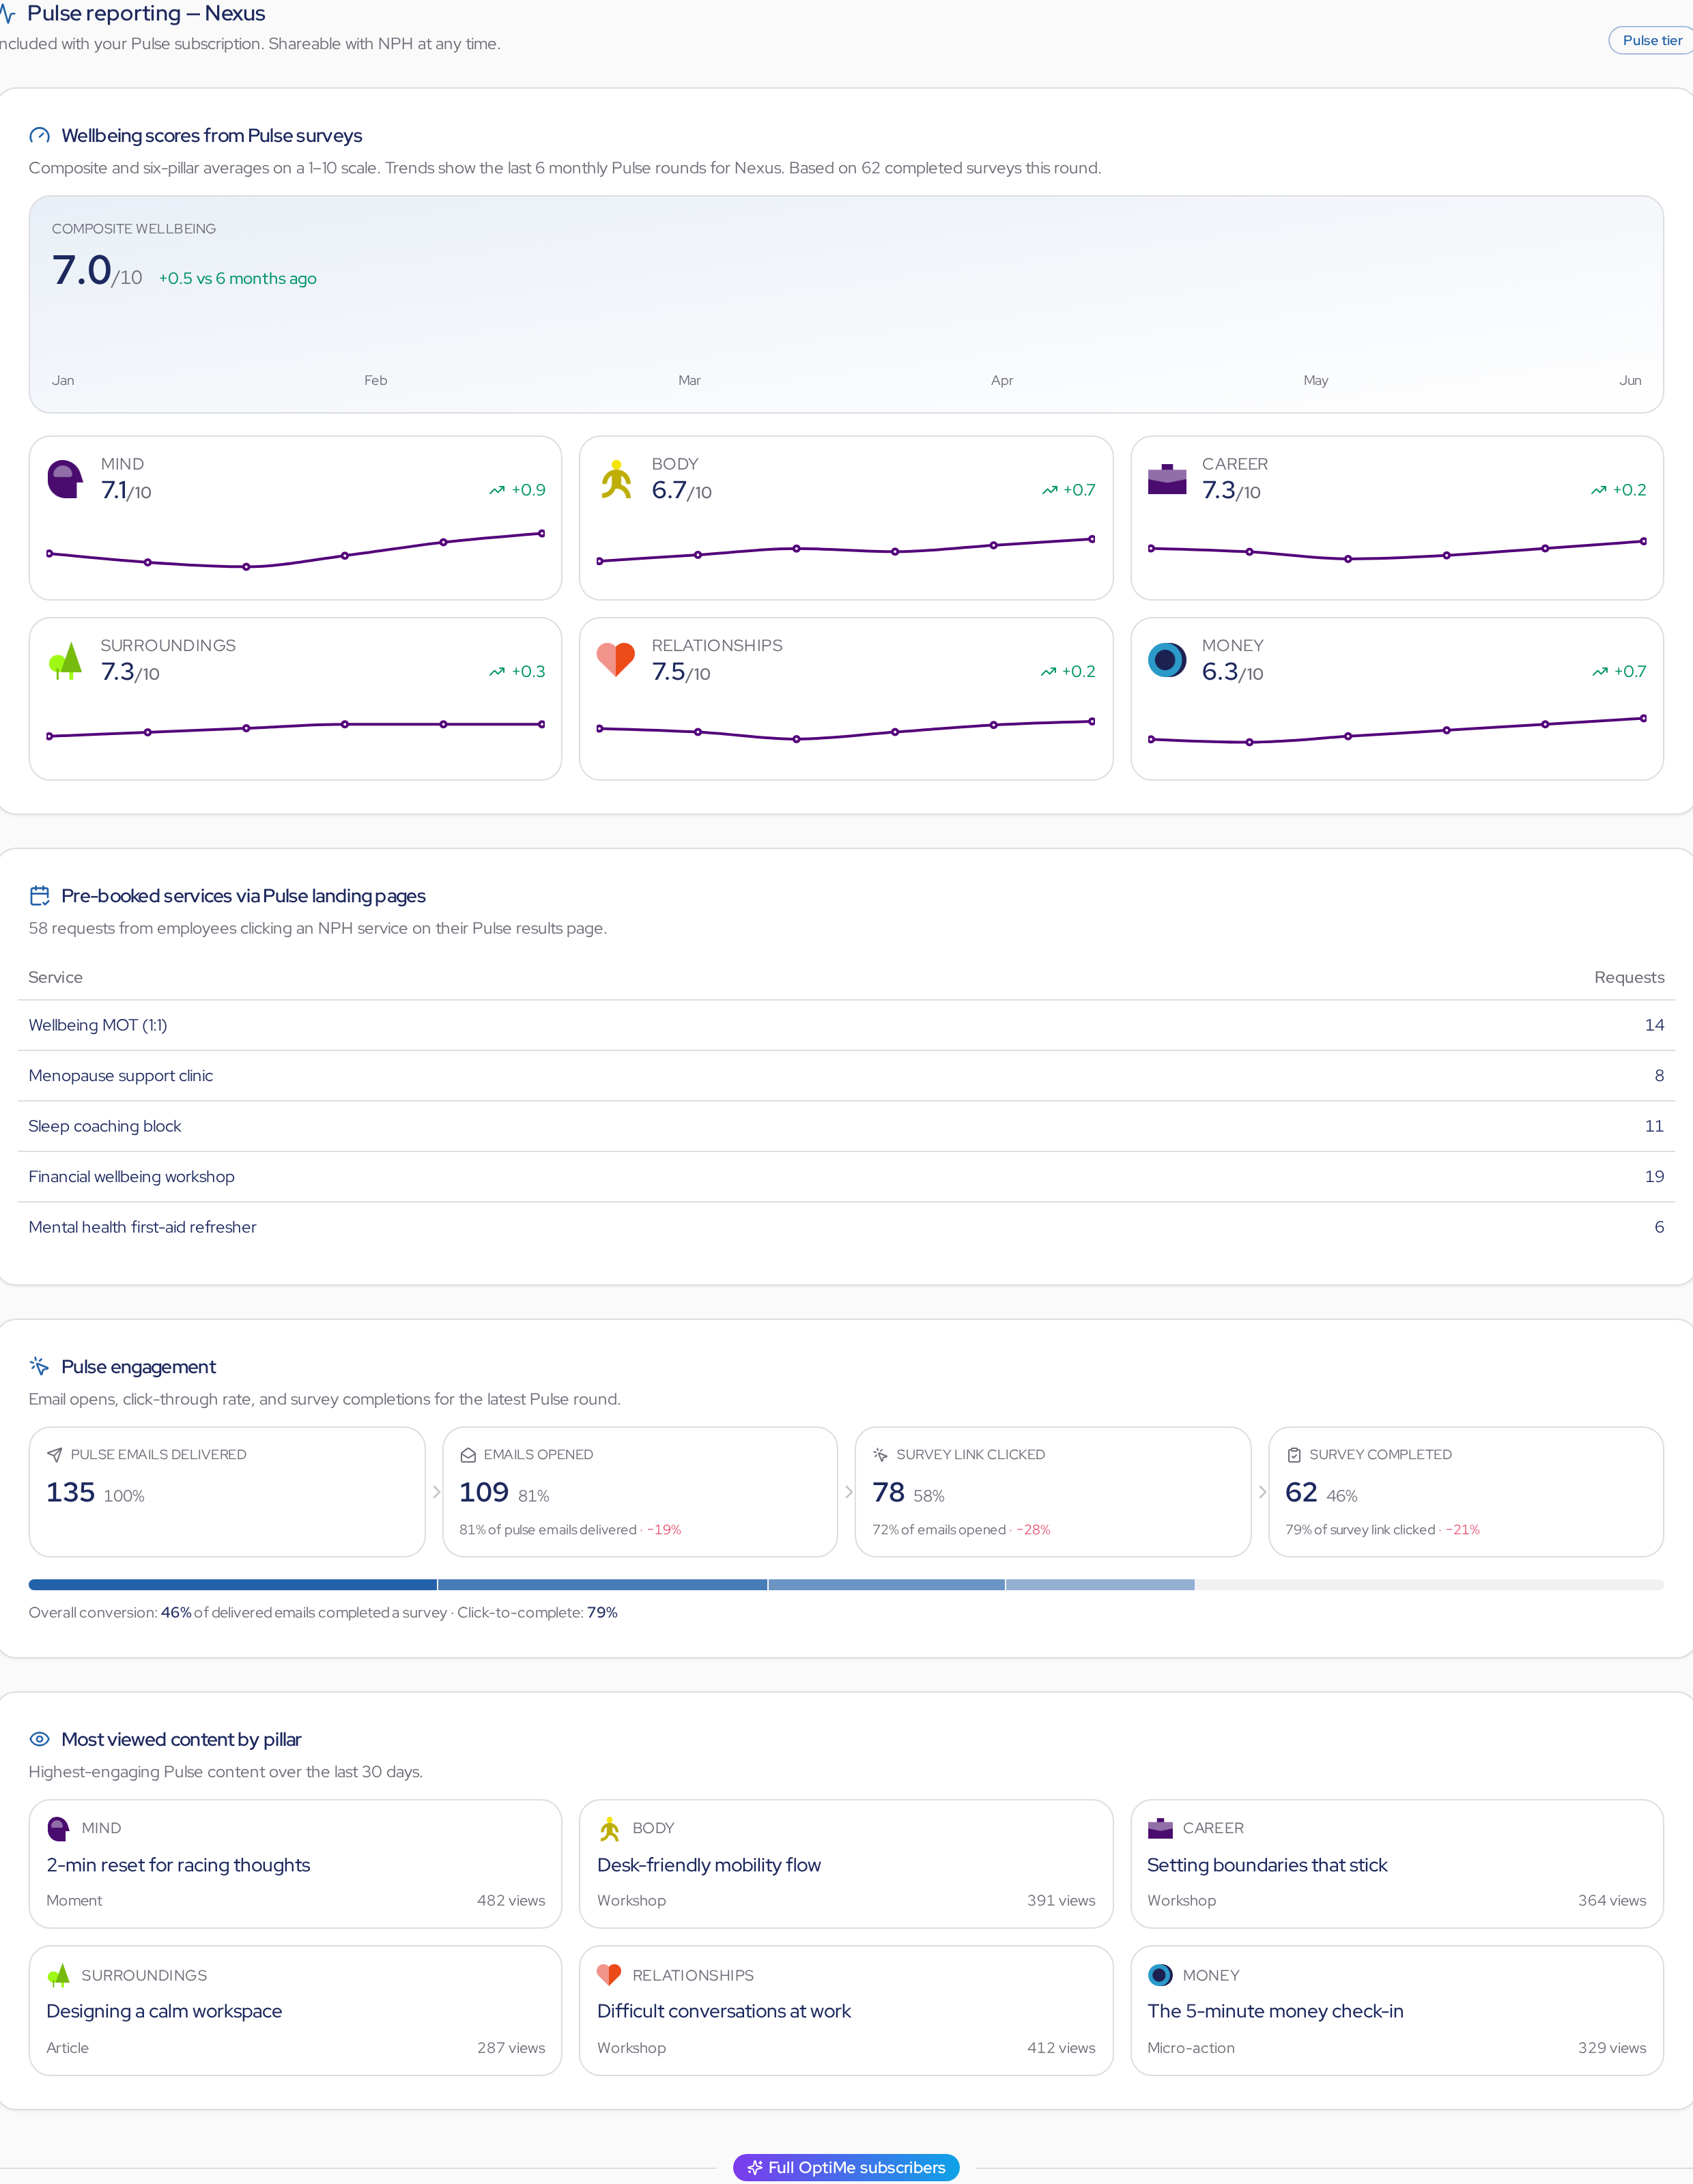
Task: Open the Difficult conversations at work card
Action: 846,2010
